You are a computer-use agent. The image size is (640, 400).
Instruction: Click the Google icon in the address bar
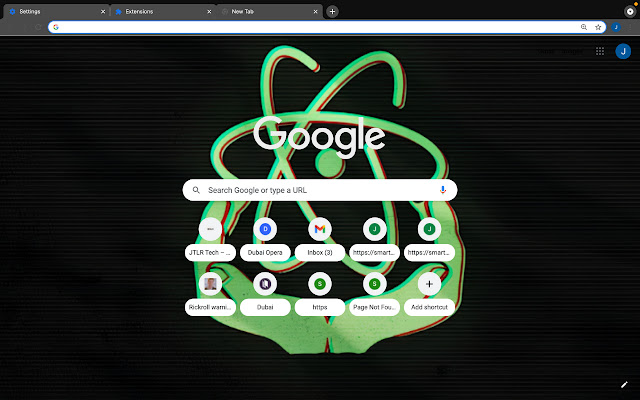click(x=56, y=27)
